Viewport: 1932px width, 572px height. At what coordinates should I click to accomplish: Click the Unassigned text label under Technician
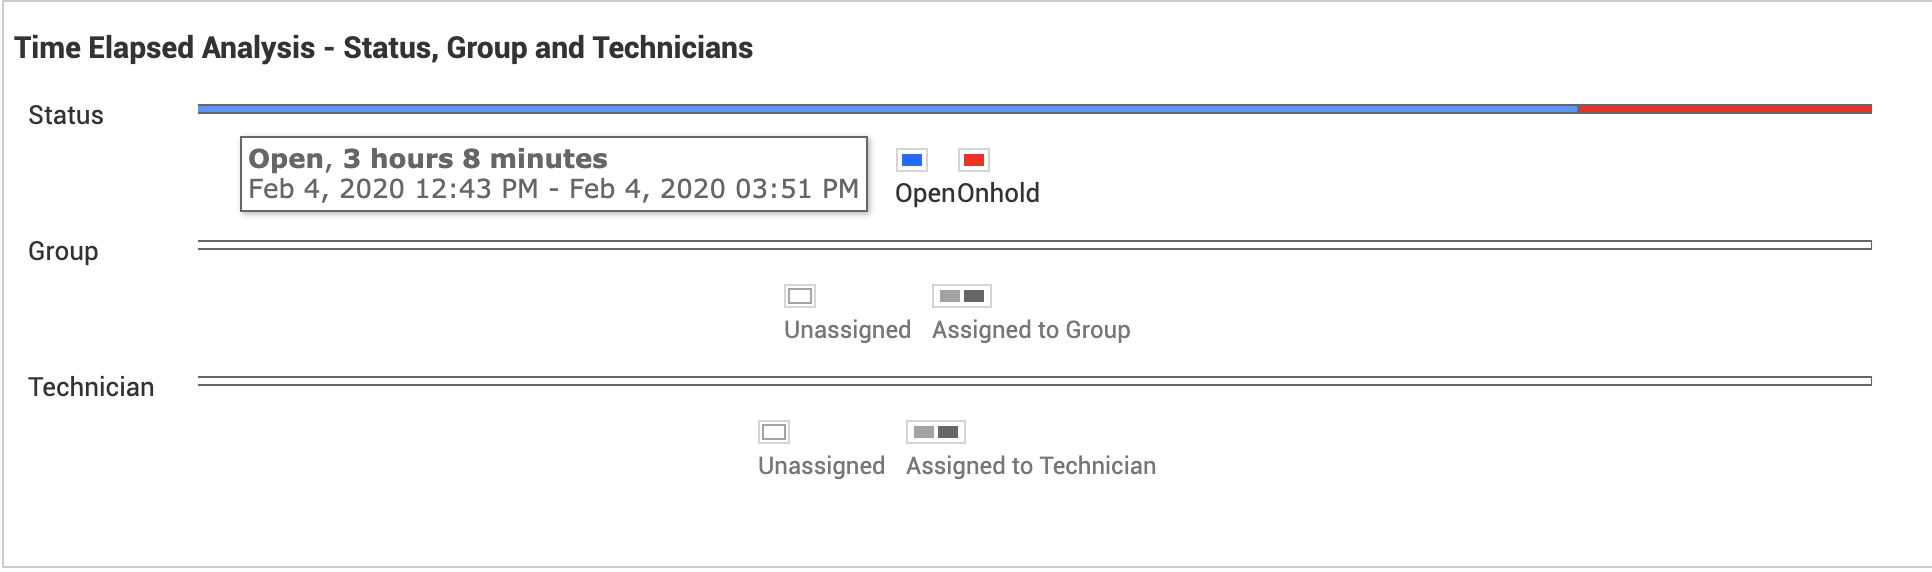click(821, 466)
